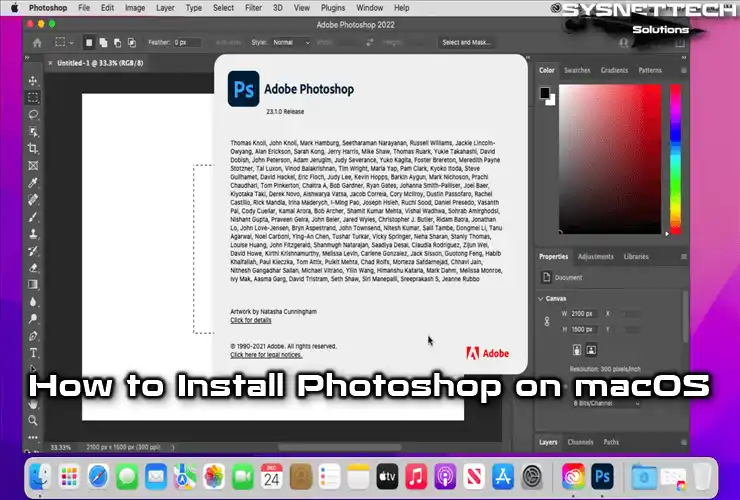Set canvas to landscape orientation
Screen dimensions: 740x500
(x=591, y=350)
